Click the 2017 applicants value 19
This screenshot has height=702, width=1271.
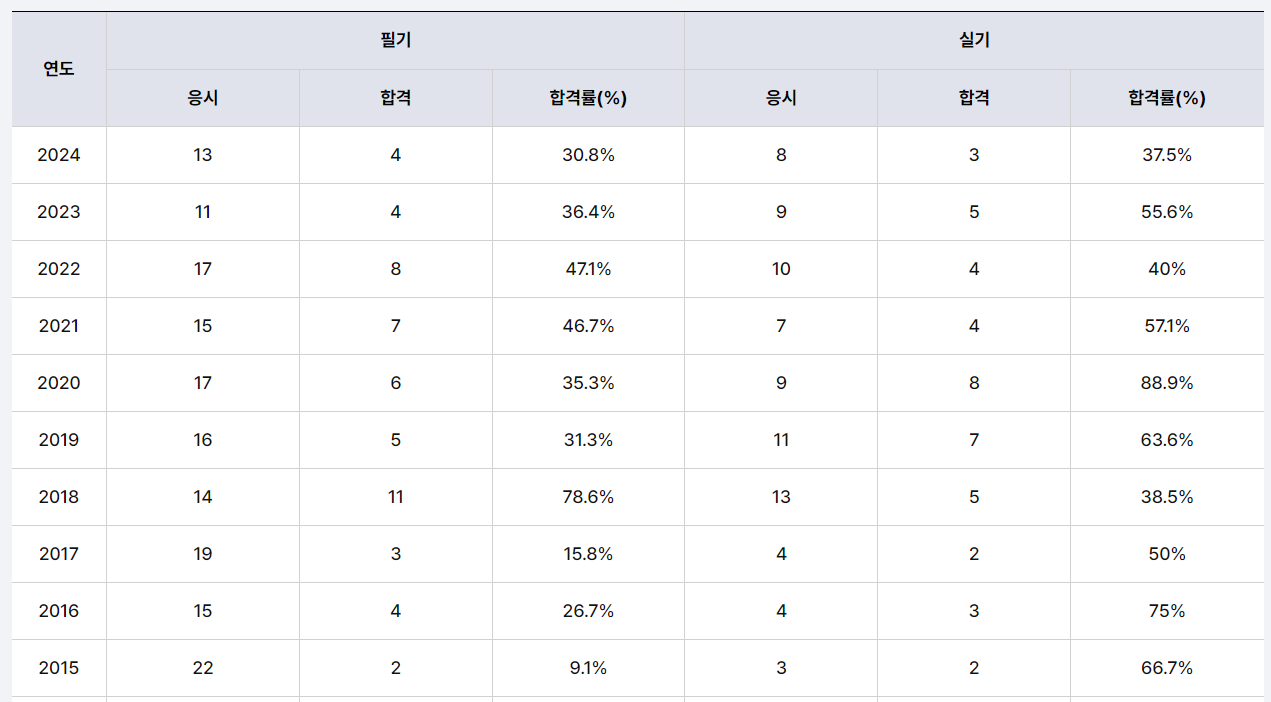coord(203,554)
